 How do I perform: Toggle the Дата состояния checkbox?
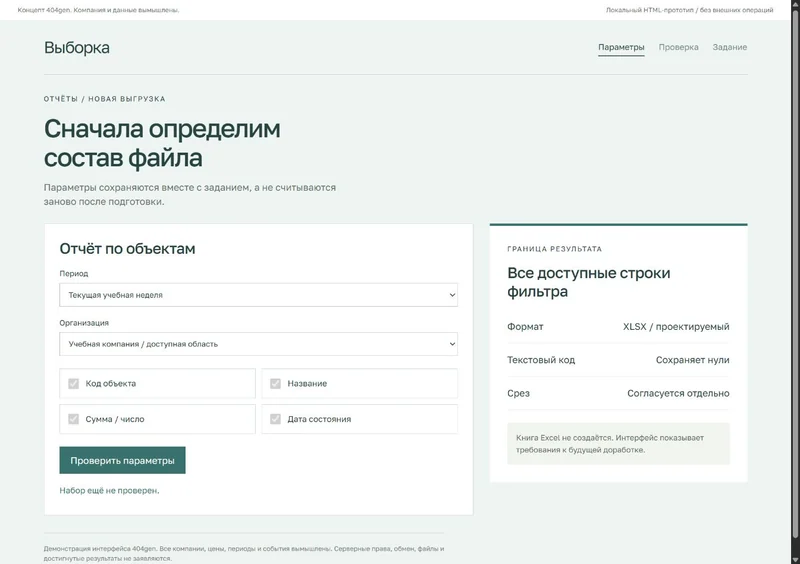(276, 419)
